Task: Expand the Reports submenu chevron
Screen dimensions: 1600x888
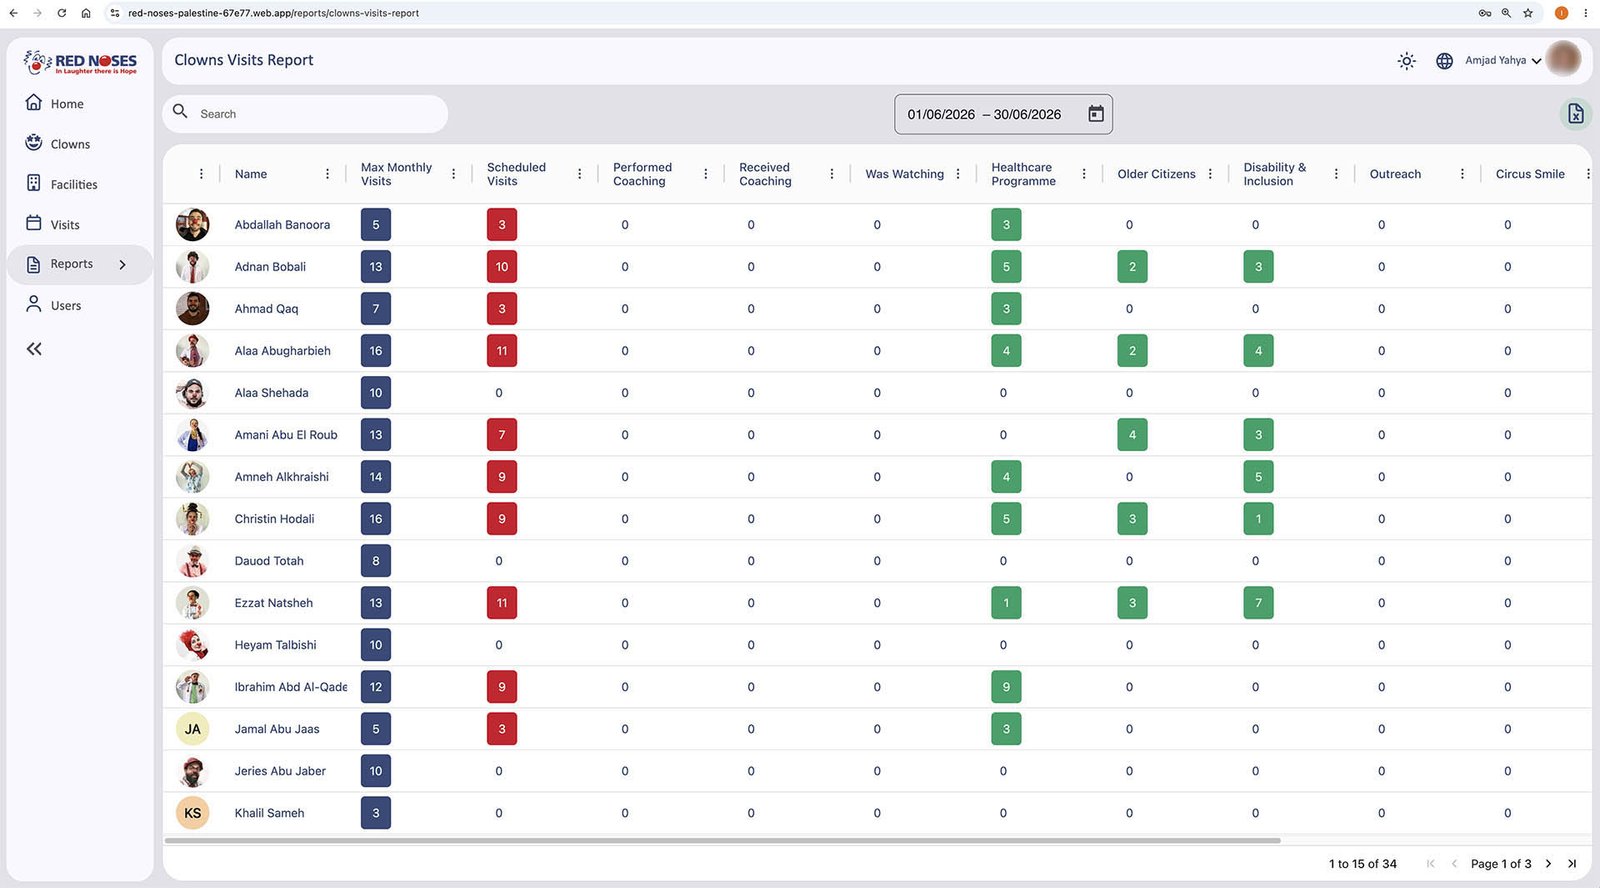Action: click(x=122, y=265)
